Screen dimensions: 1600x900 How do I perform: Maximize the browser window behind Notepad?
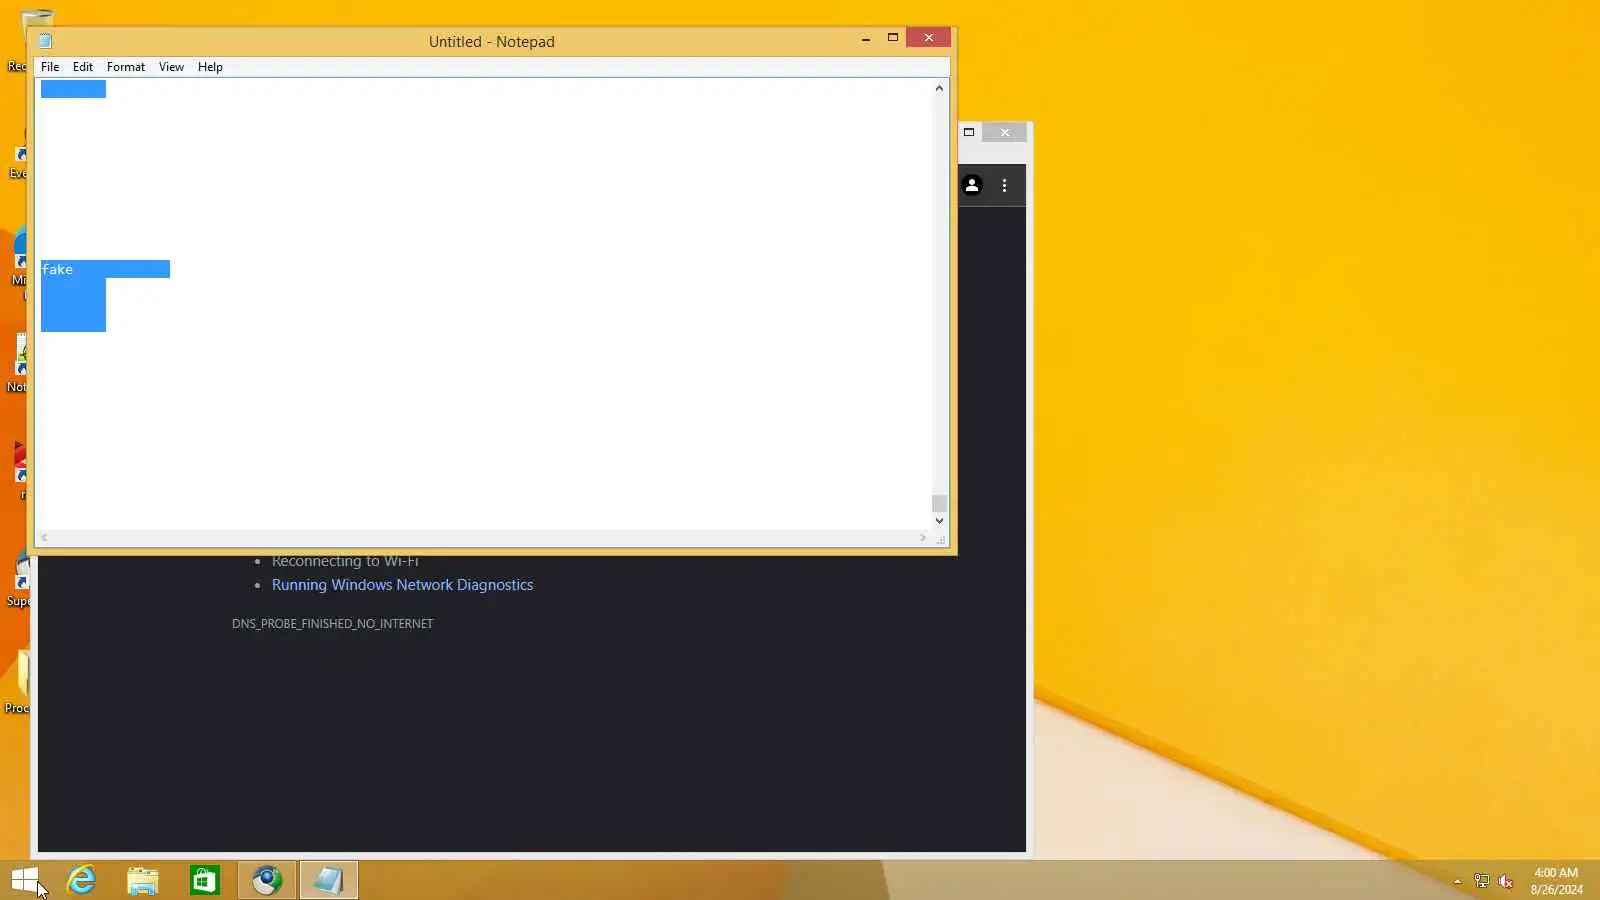coord(969,132)
